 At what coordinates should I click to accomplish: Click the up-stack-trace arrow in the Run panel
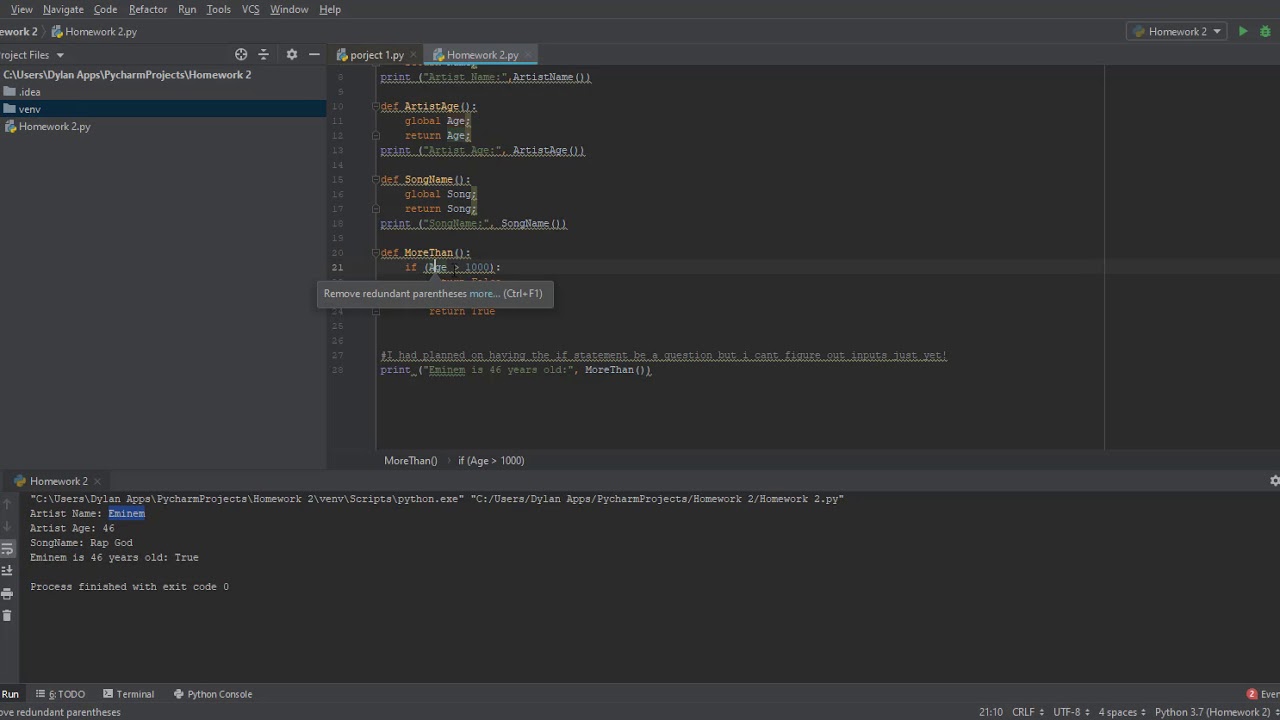click(7, 504)
